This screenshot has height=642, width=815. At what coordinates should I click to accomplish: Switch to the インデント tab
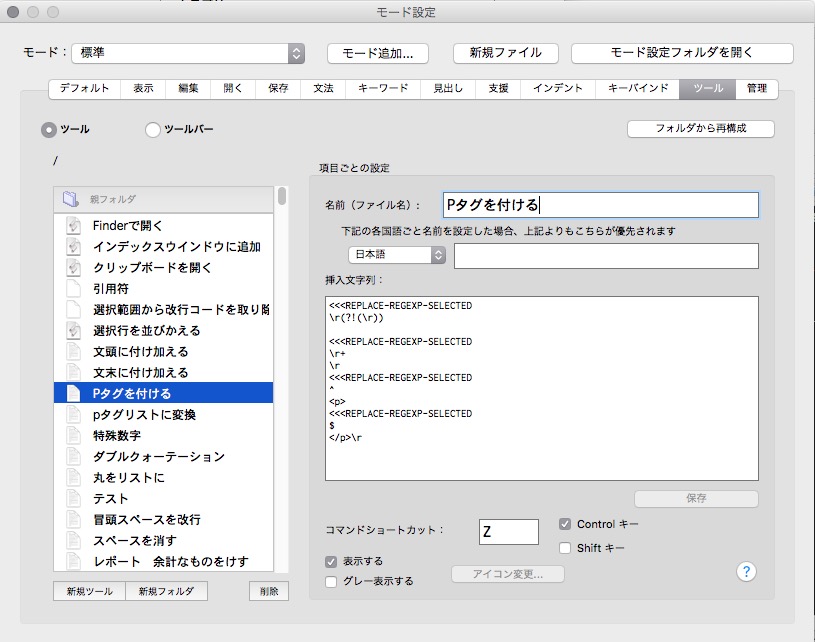(x=558, y=89)
